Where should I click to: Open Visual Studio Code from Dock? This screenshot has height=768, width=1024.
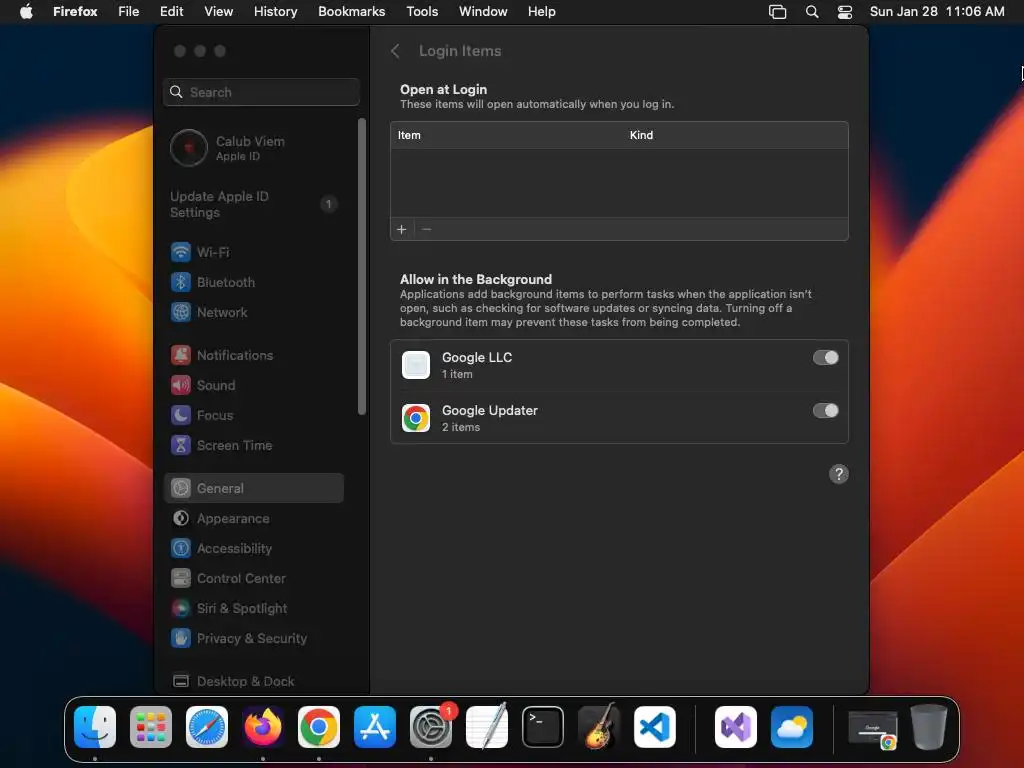coord(655,727)
